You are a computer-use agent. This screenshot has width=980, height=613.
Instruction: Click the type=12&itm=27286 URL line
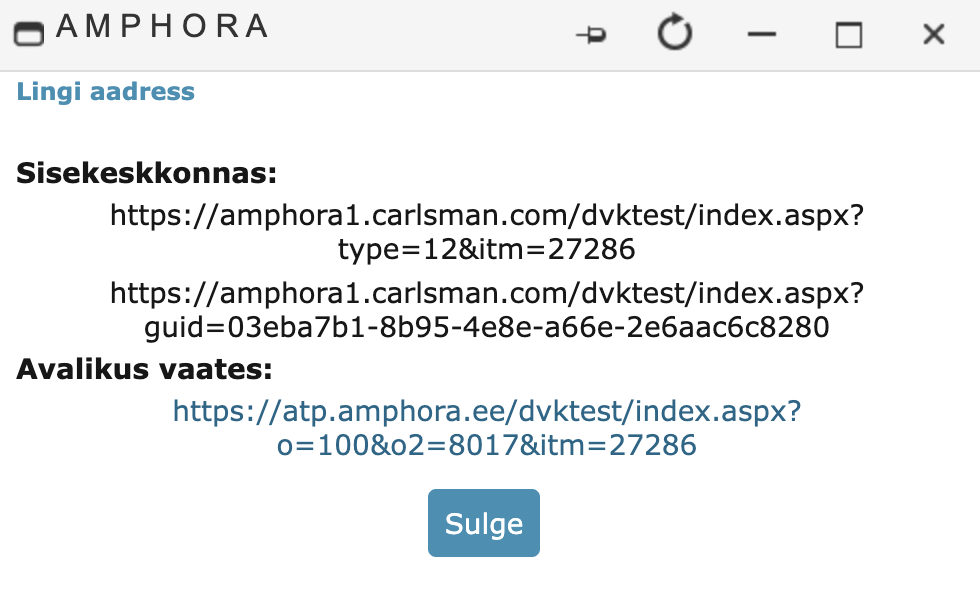486,250
